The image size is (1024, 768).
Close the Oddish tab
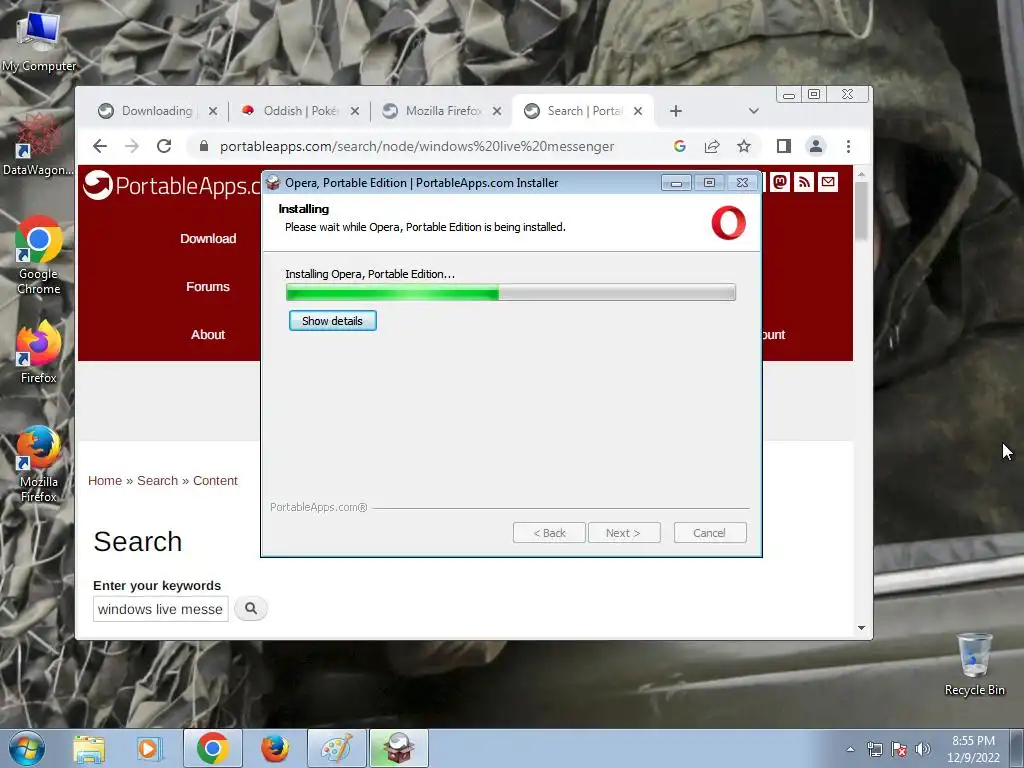tap(355, 111)
